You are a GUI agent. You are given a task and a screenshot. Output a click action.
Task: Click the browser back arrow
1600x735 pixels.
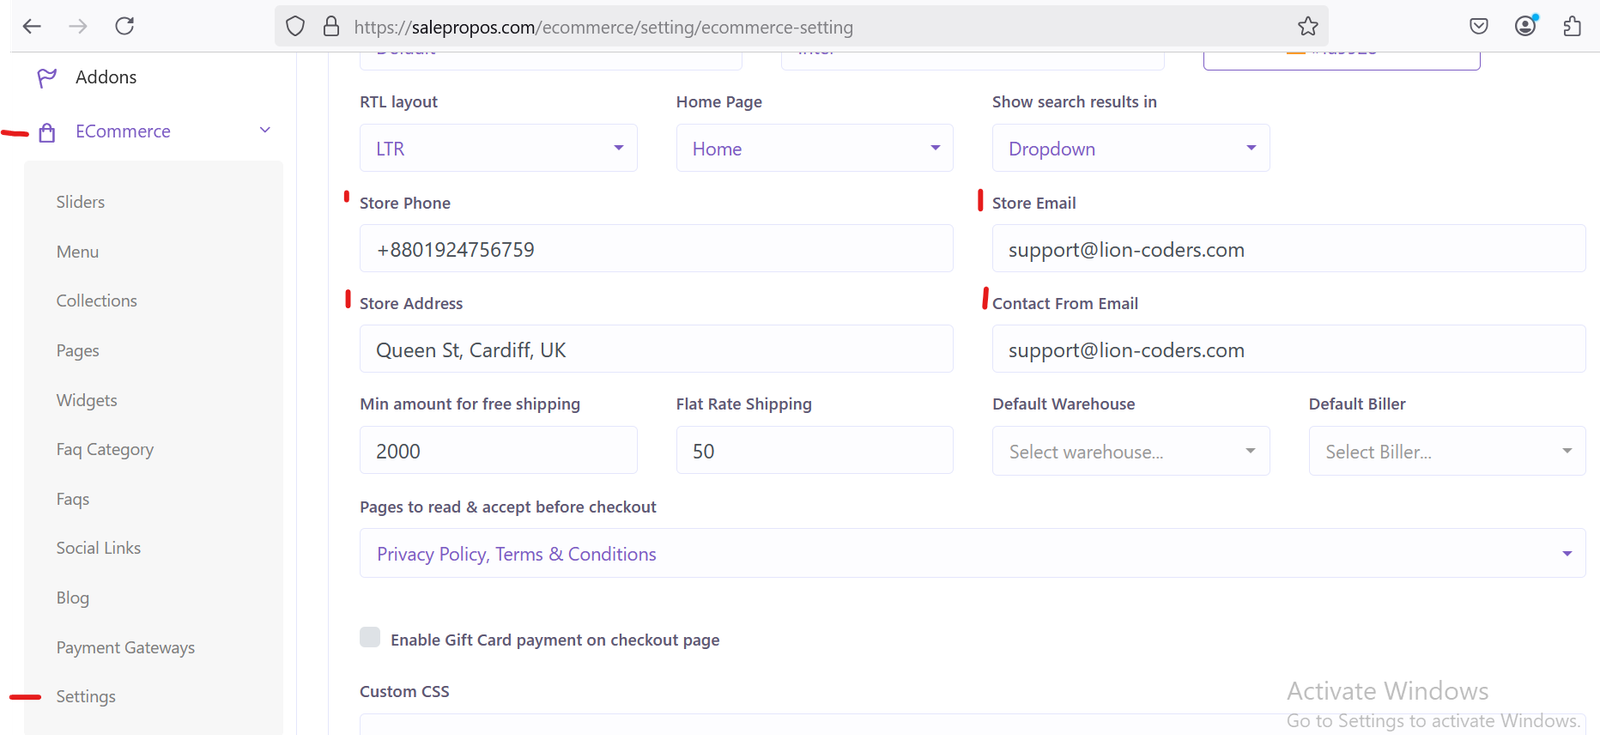click(x=32, y=27)
